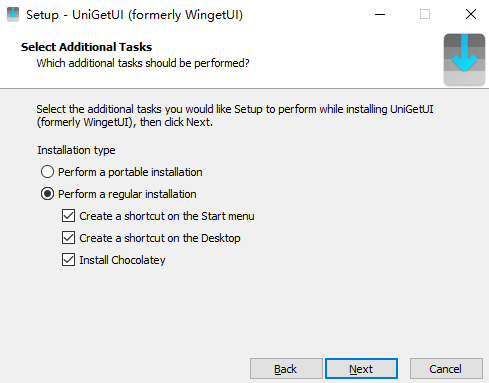The image size is (489, 383).
Task: Click the blue download arrow logo
Action: click(464, 59)
